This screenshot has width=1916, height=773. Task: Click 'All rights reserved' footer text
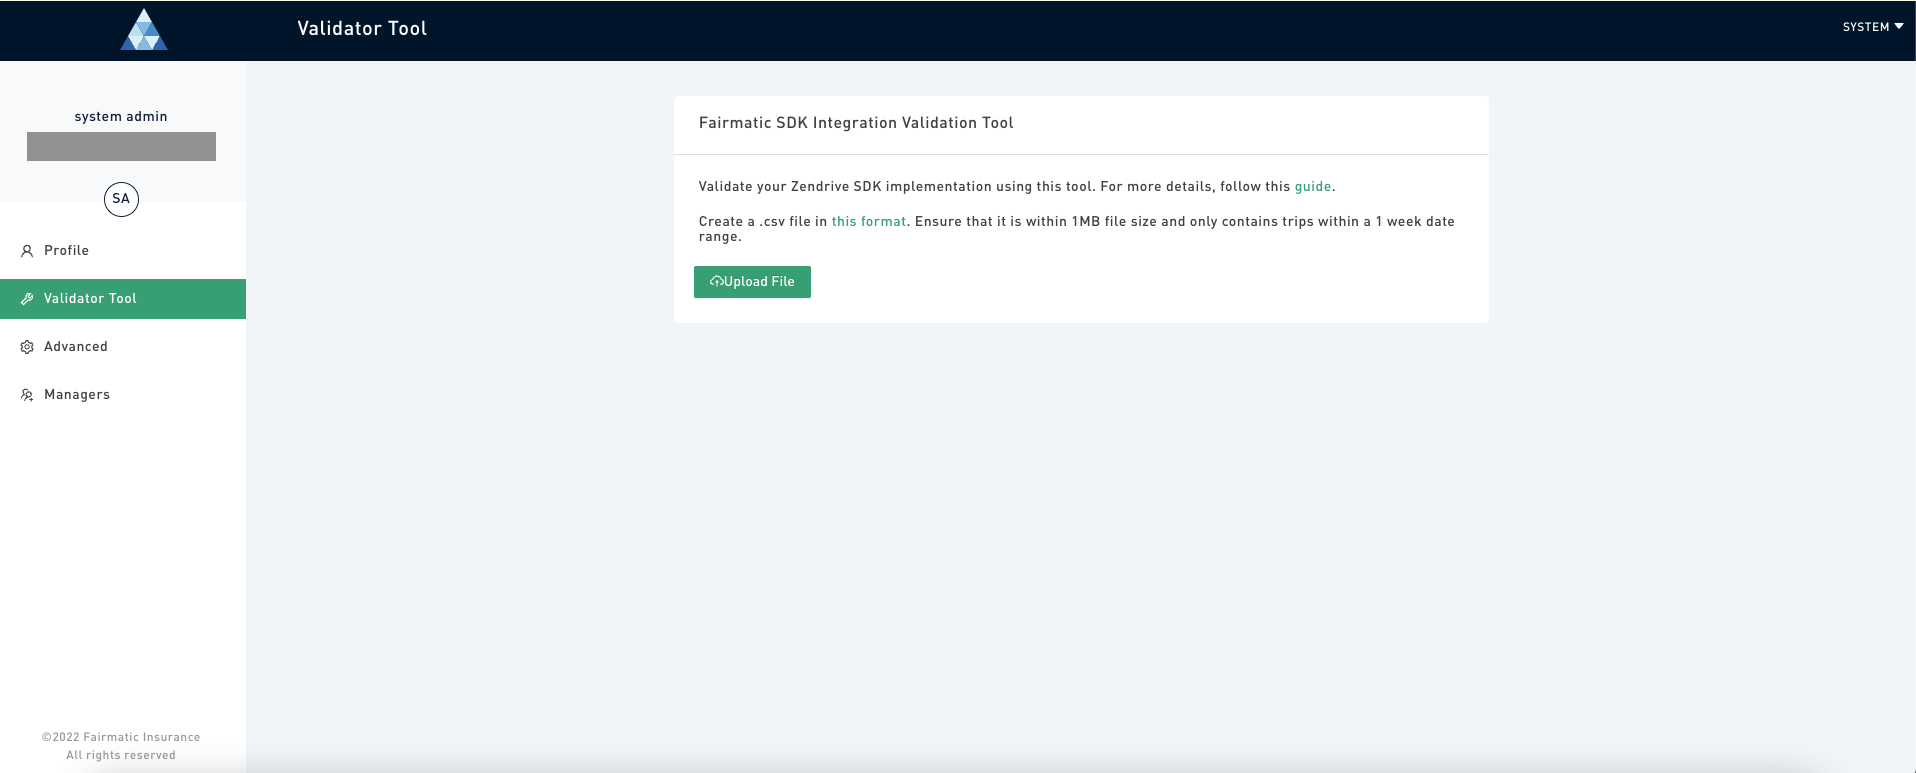(x=121, y=755)
